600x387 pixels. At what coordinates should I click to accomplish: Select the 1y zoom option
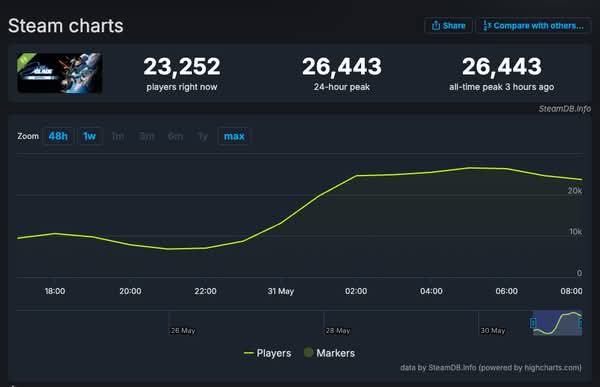click(203, 136)
